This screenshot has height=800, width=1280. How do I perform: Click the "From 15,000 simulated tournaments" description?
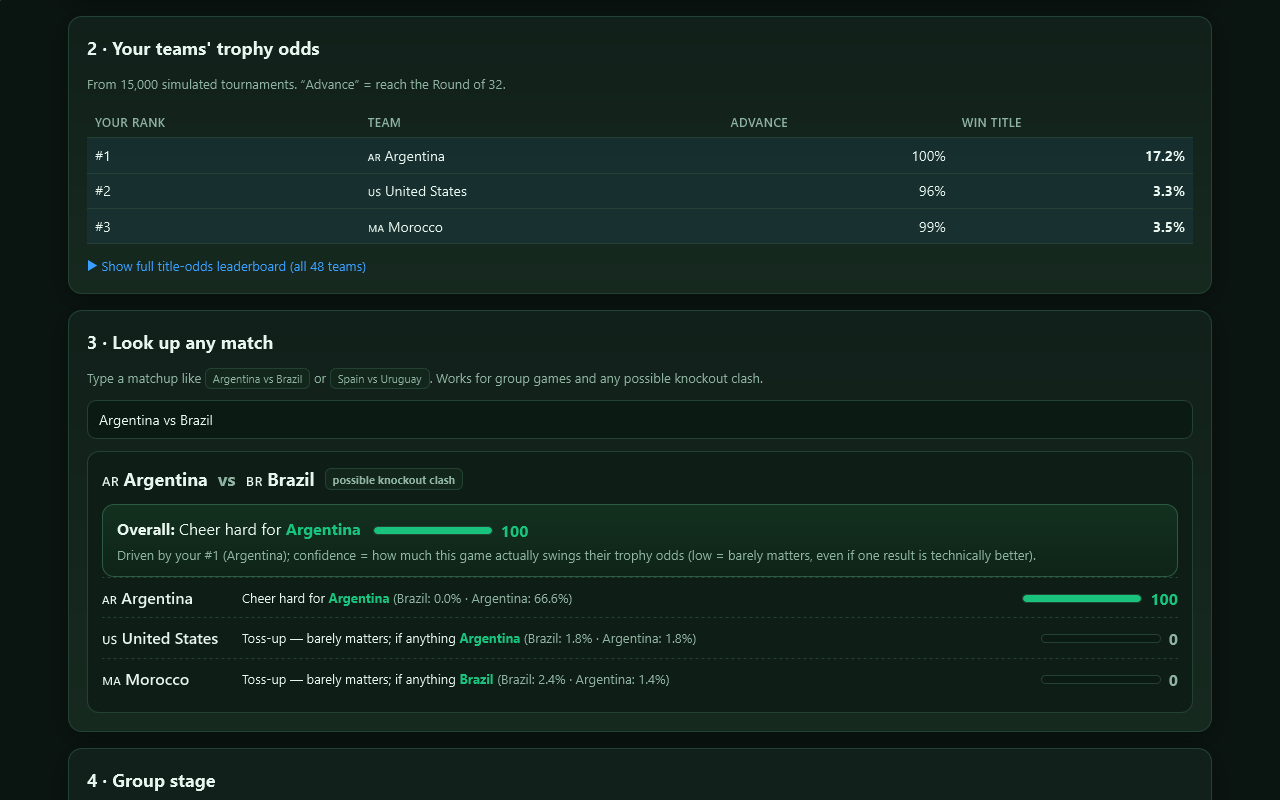[x=296, y=85]
